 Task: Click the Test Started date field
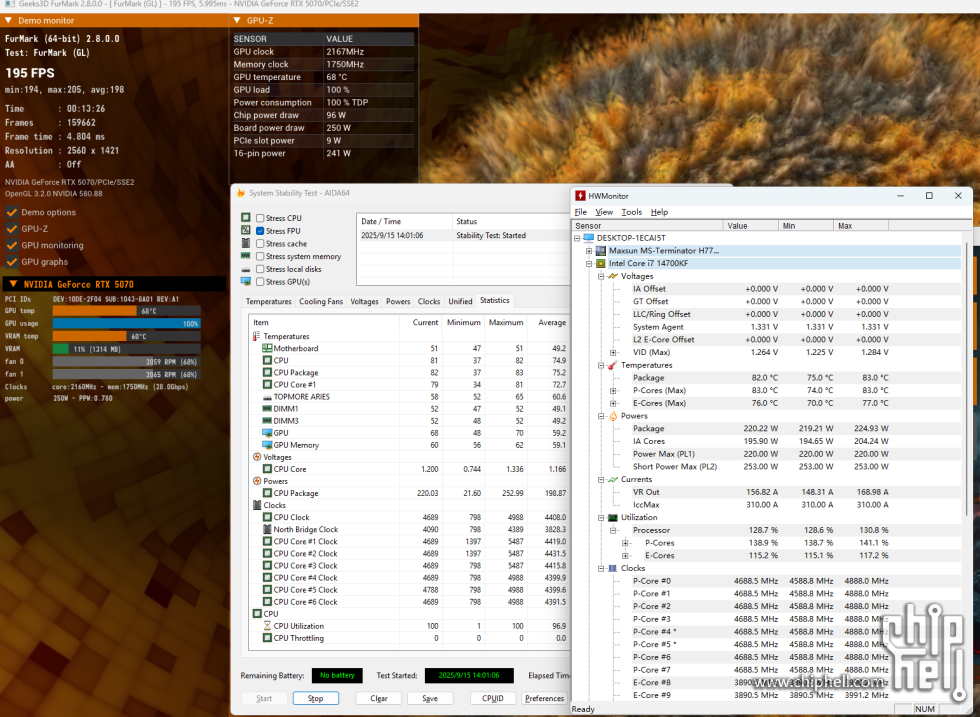click(469, 675)
